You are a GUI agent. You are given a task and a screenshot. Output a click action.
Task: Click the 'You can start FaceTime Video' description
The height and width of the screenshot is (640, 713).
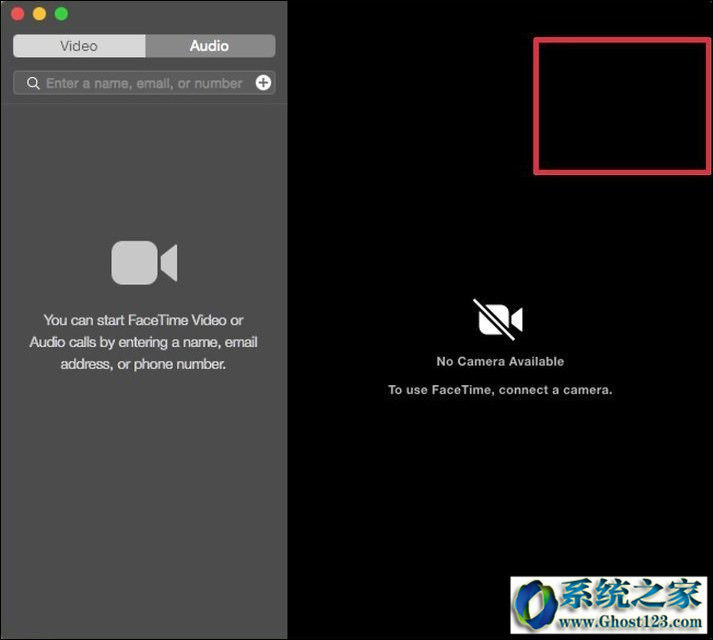(x=144, y=342)
